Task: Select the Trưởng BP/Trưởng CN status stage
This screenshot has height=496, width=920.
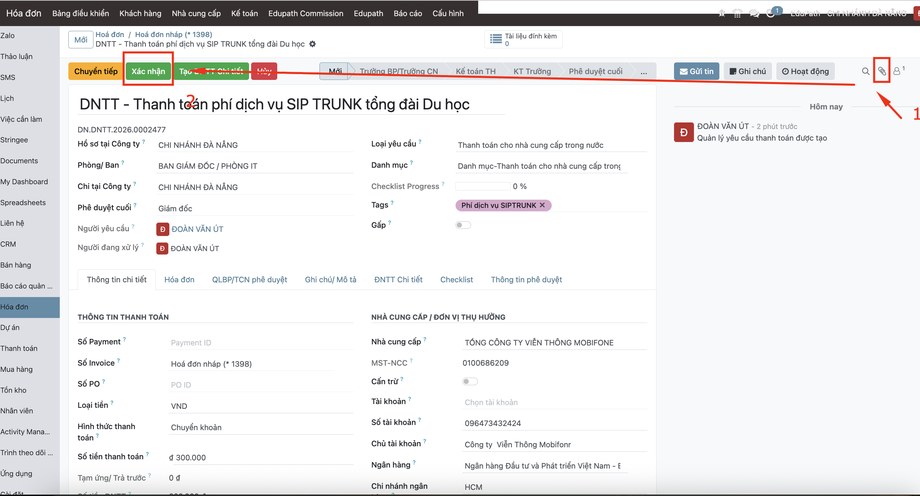Action: coord(399,72)
